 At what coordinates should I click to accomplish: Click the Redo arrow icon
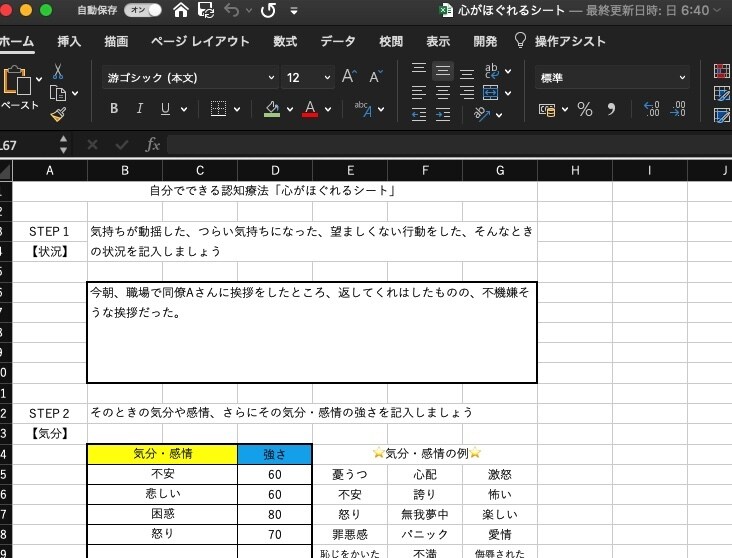click(268, 10)
